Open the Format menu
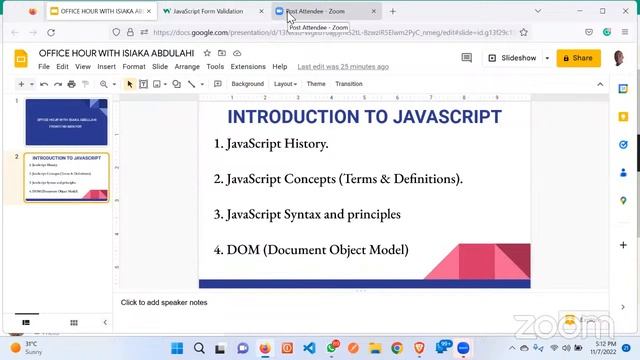The height and width of the screenshot is (360, 640). click(134, 67)
